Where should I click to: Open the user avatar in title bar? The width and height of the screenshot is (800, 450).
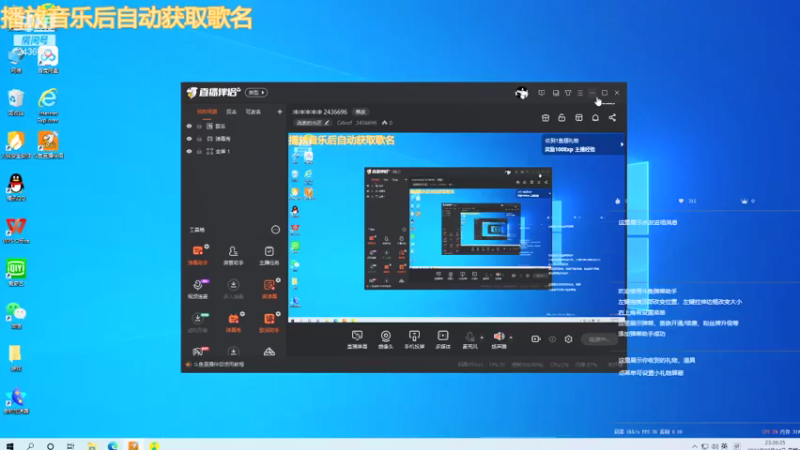point(521,93)
